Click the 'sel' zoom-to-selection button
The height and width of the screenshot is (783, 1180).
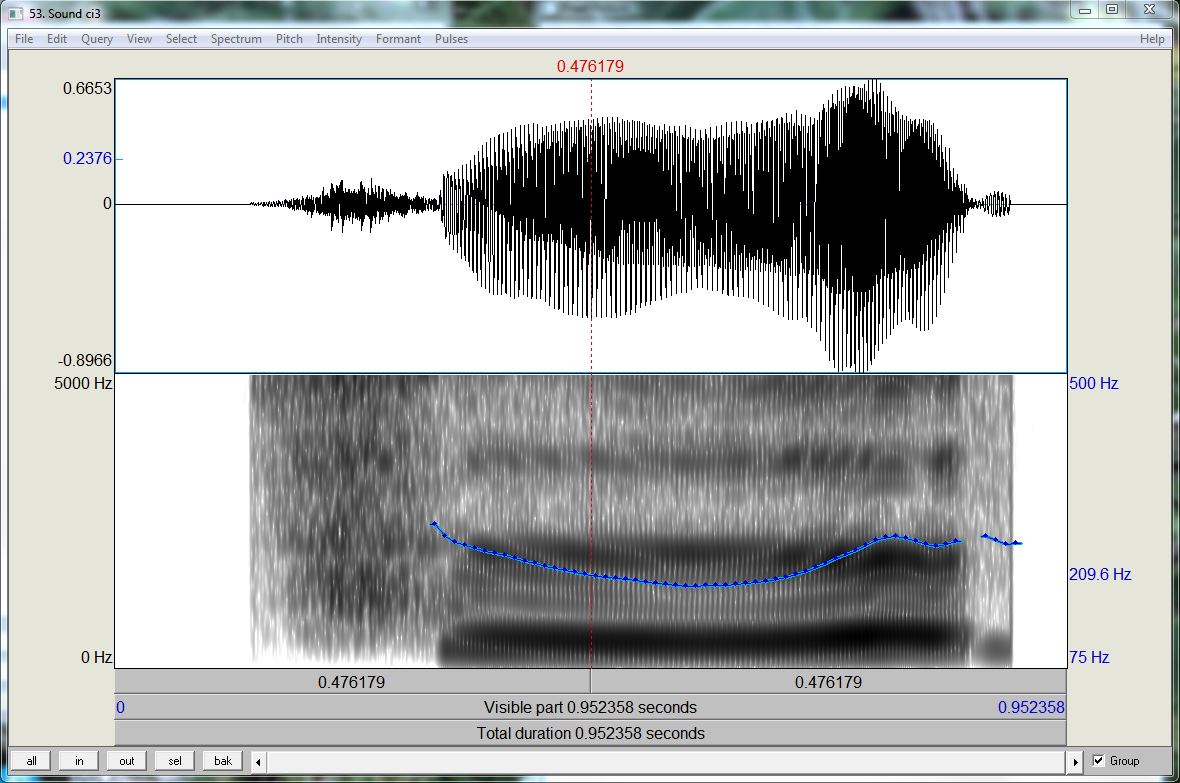tap(175, 761)
